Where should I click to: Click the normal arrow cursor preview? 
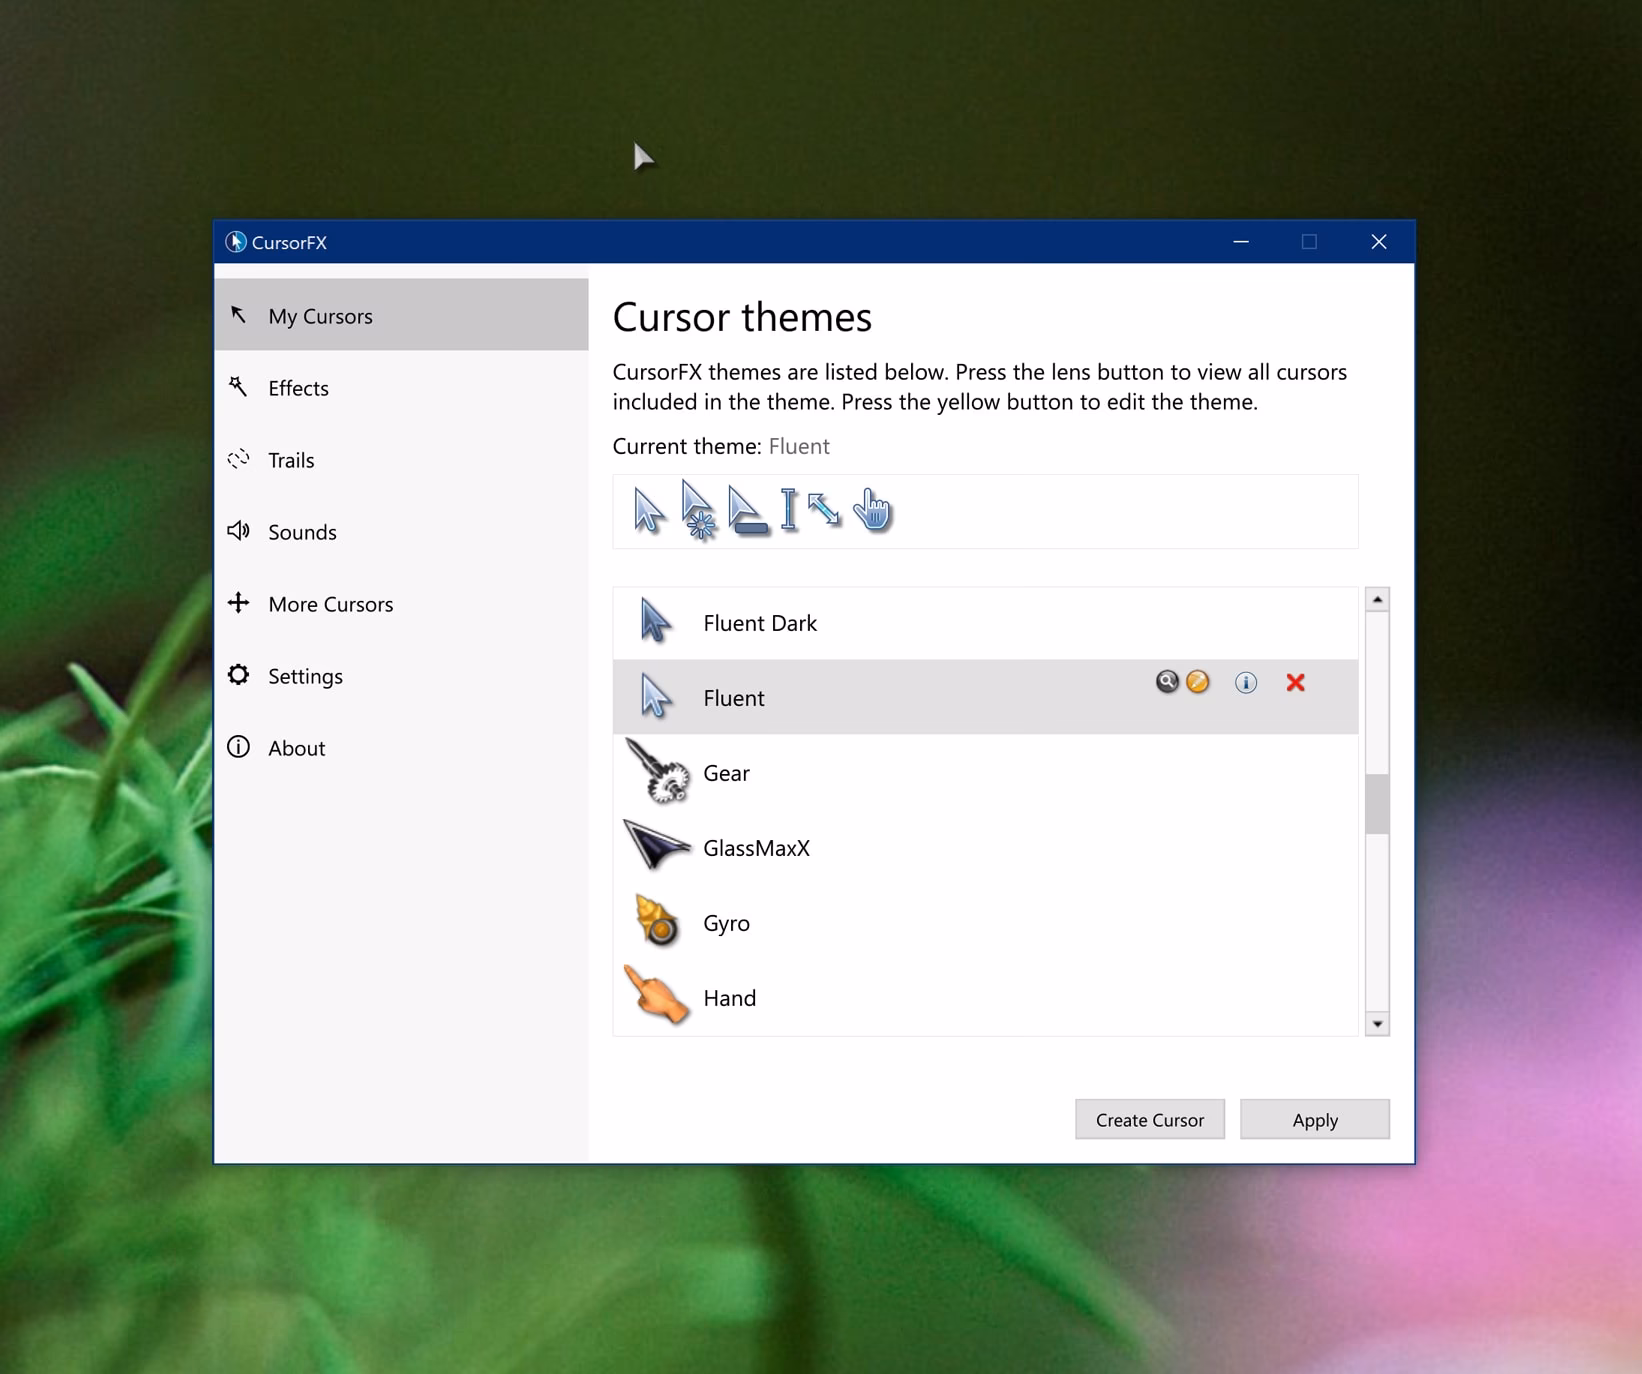tap(648, 510)
